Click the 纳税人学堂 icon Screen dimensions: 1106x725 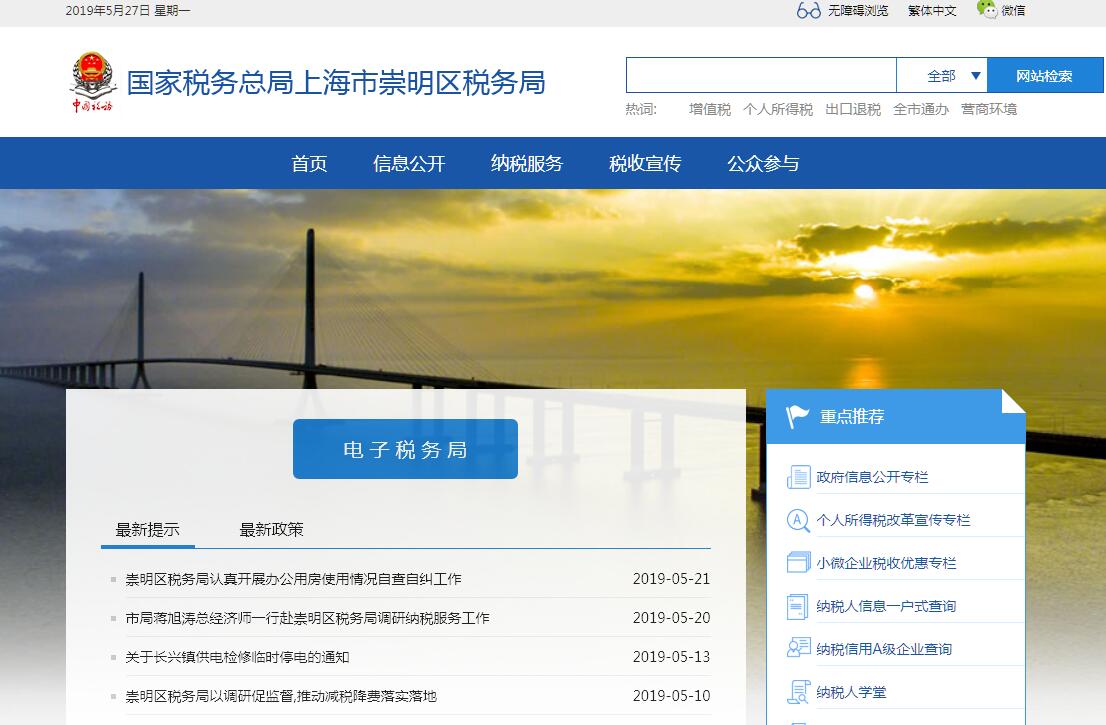point(798,692)
